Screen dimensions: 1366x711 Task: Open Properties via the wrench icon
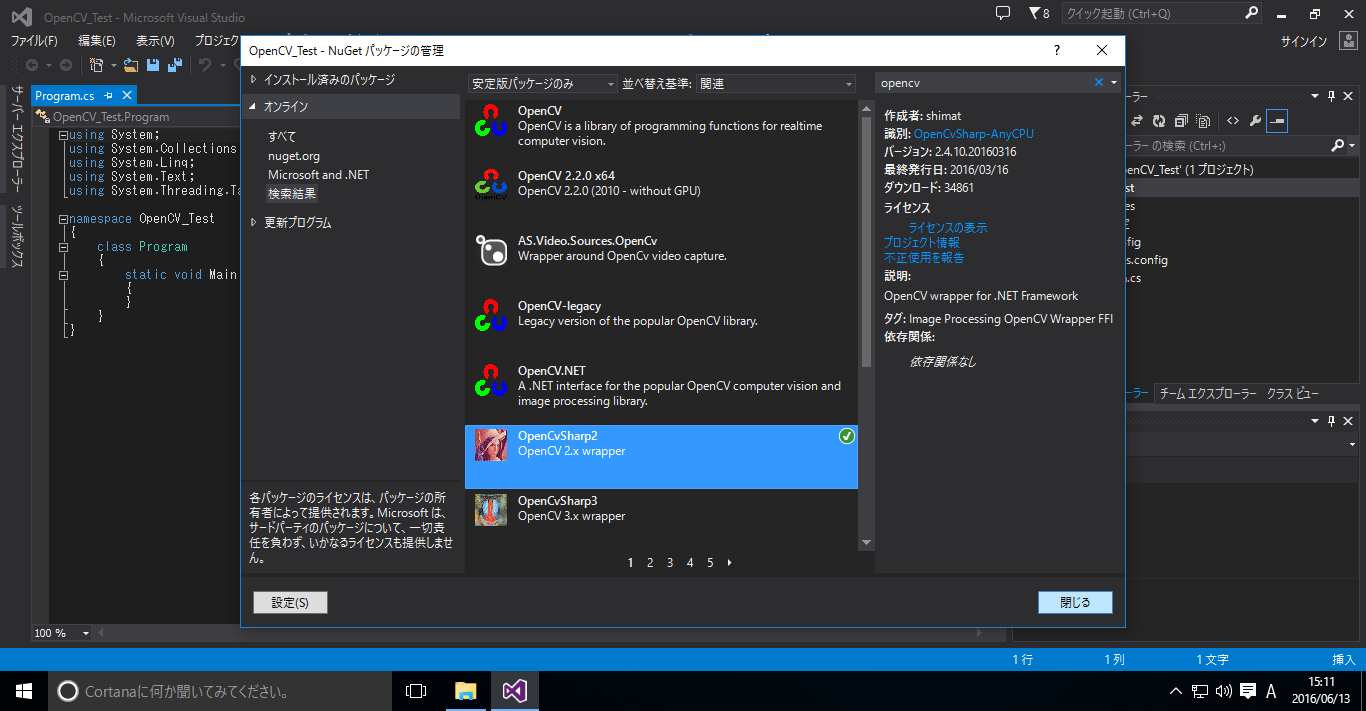[1255, 121]
